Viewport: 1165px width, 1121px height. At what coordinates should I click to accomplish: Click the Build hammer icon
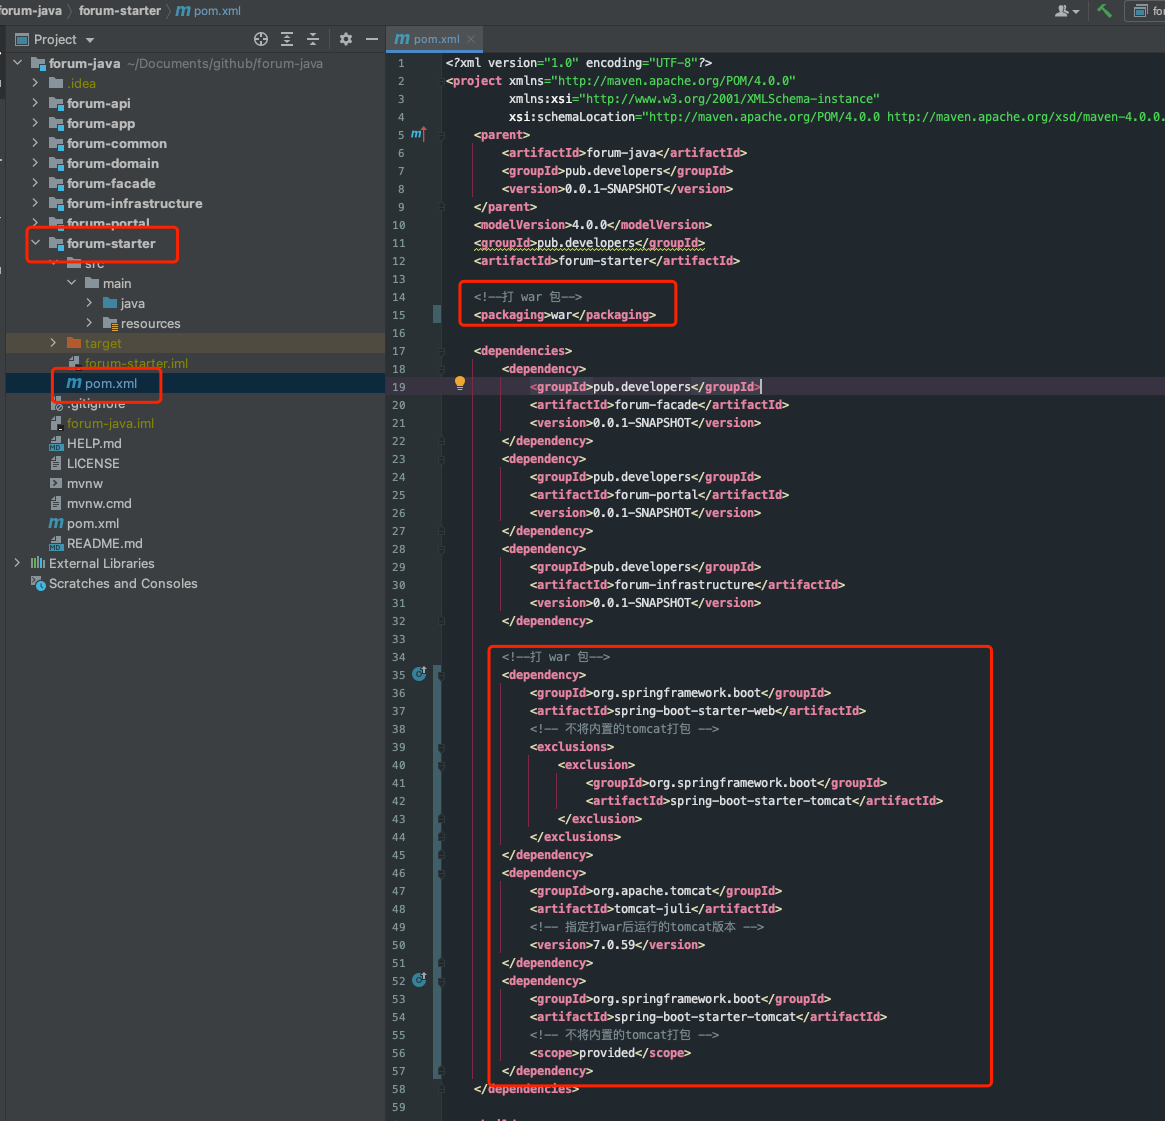click(1104, 10)
